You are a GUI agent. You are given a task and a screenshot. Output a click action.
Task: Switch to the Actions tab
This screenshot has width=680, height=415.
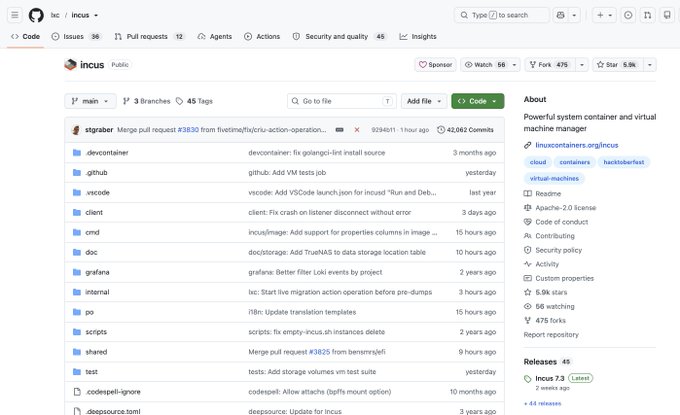tap(262, 36)
